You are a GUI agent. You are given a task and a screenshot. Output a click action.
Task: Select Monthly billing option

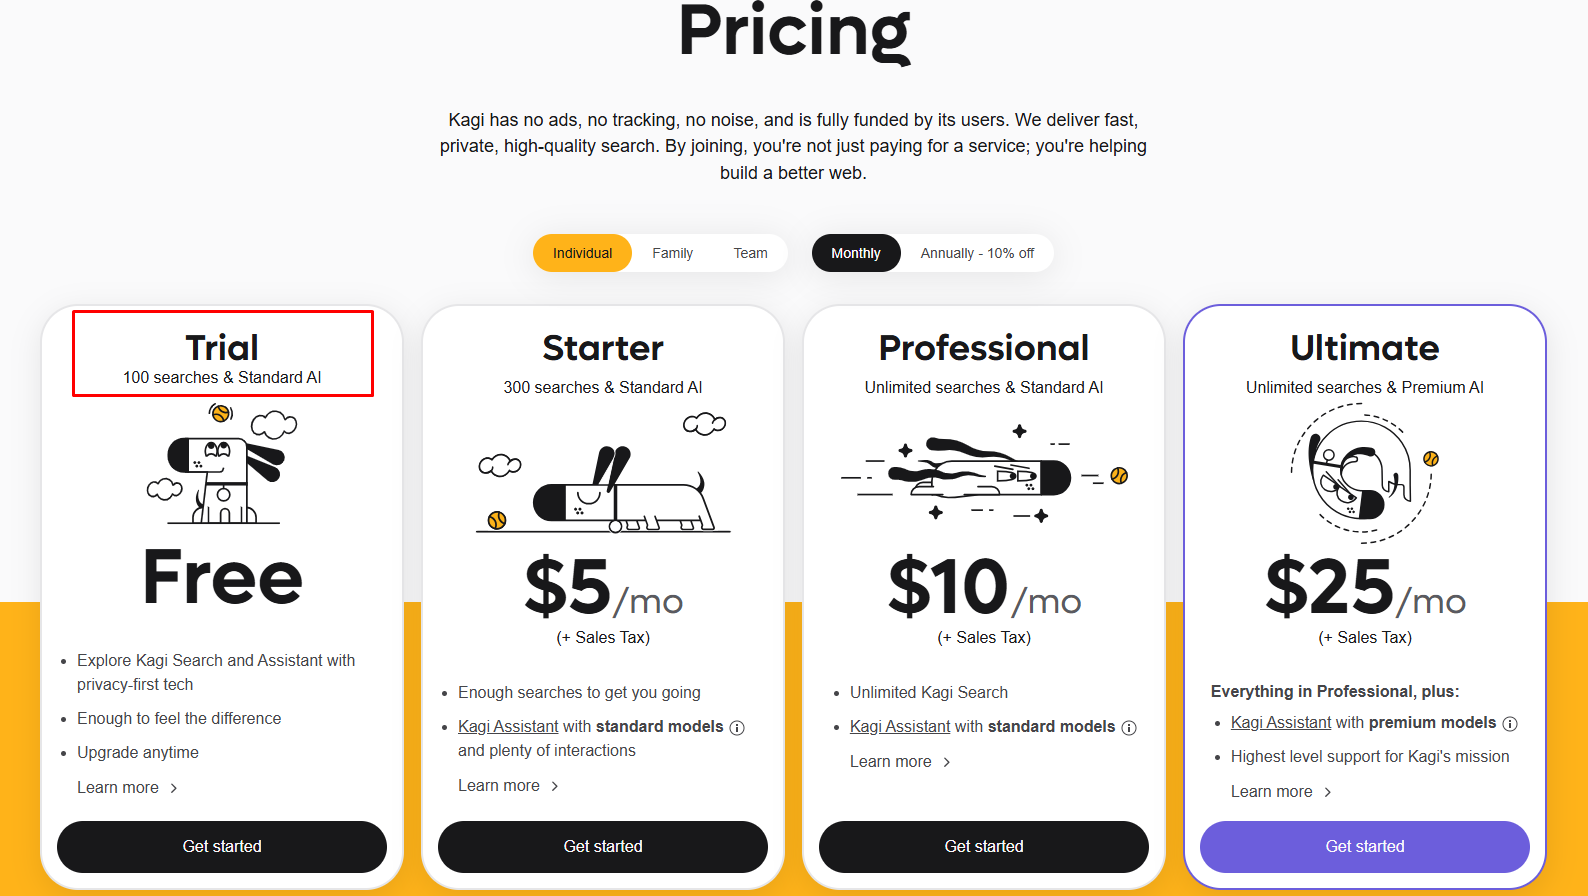[x=856, y=254]
